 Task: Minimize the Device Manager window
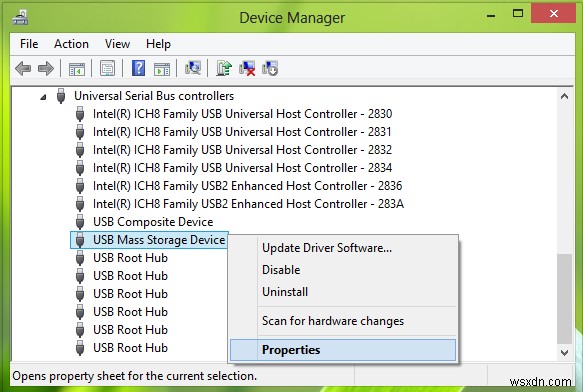491,16
